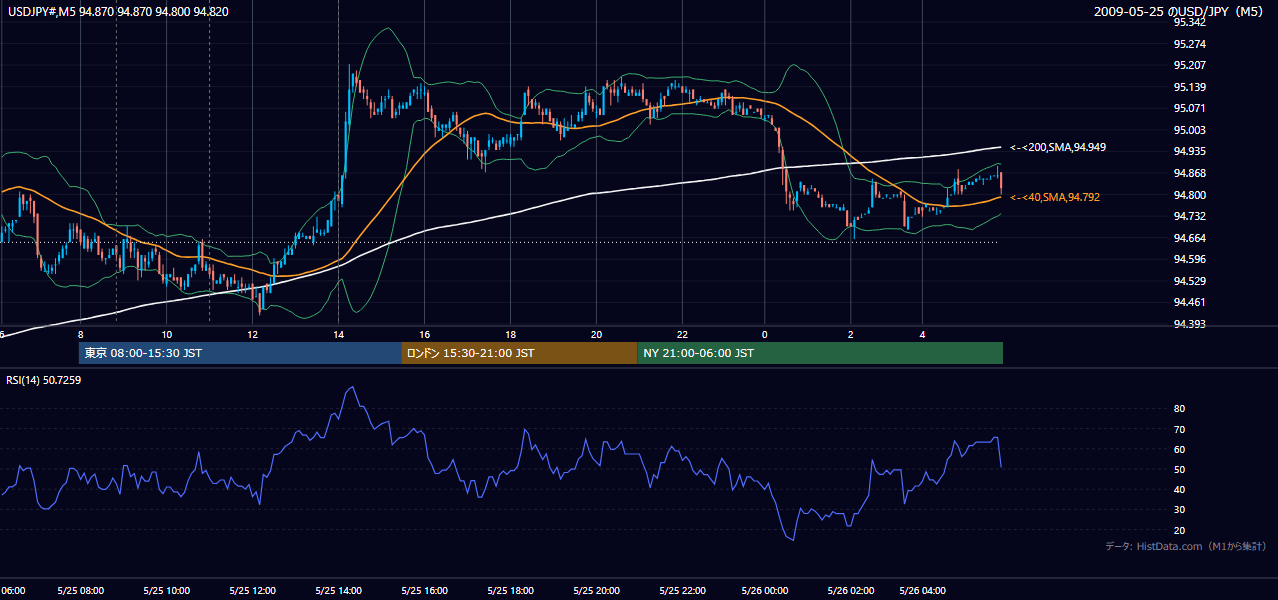The image size is (1278, 600).
Task: Click price axis label 94.732
Action: click(x=1189, y=216)
